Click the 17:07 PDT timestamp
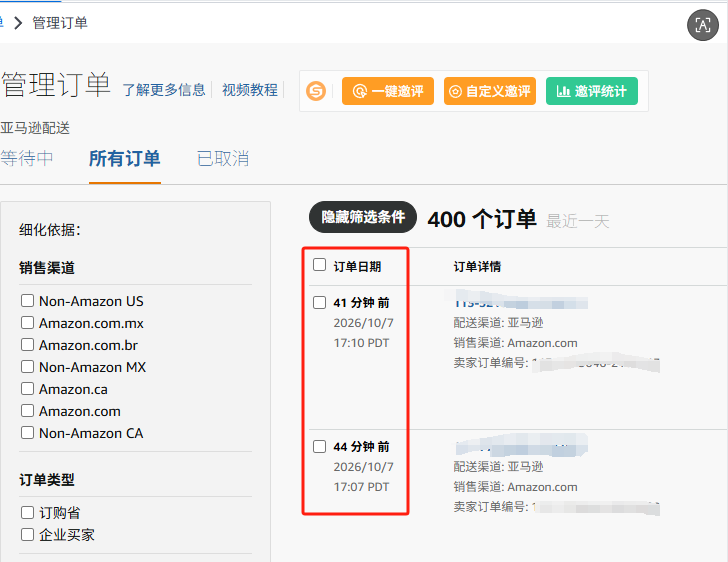The height and width of the screenshot is (562, 728). [x=361, y=487]
